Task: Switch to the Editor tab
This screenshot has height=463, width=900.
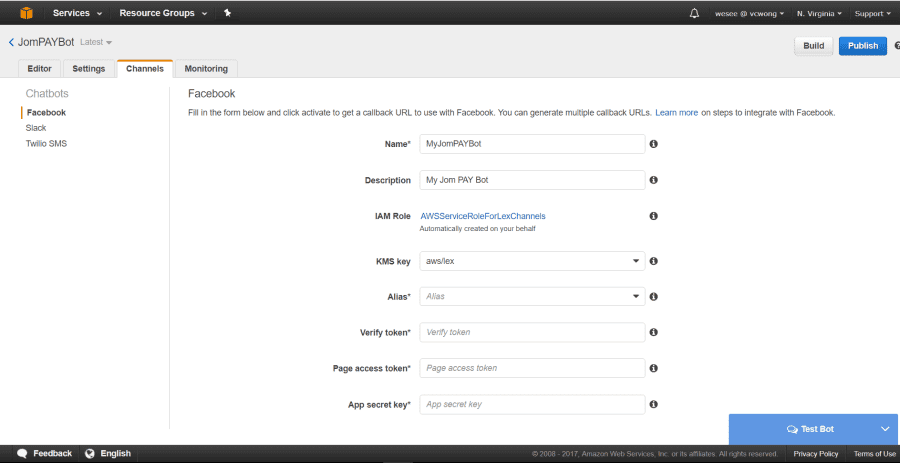Action: 40,68
